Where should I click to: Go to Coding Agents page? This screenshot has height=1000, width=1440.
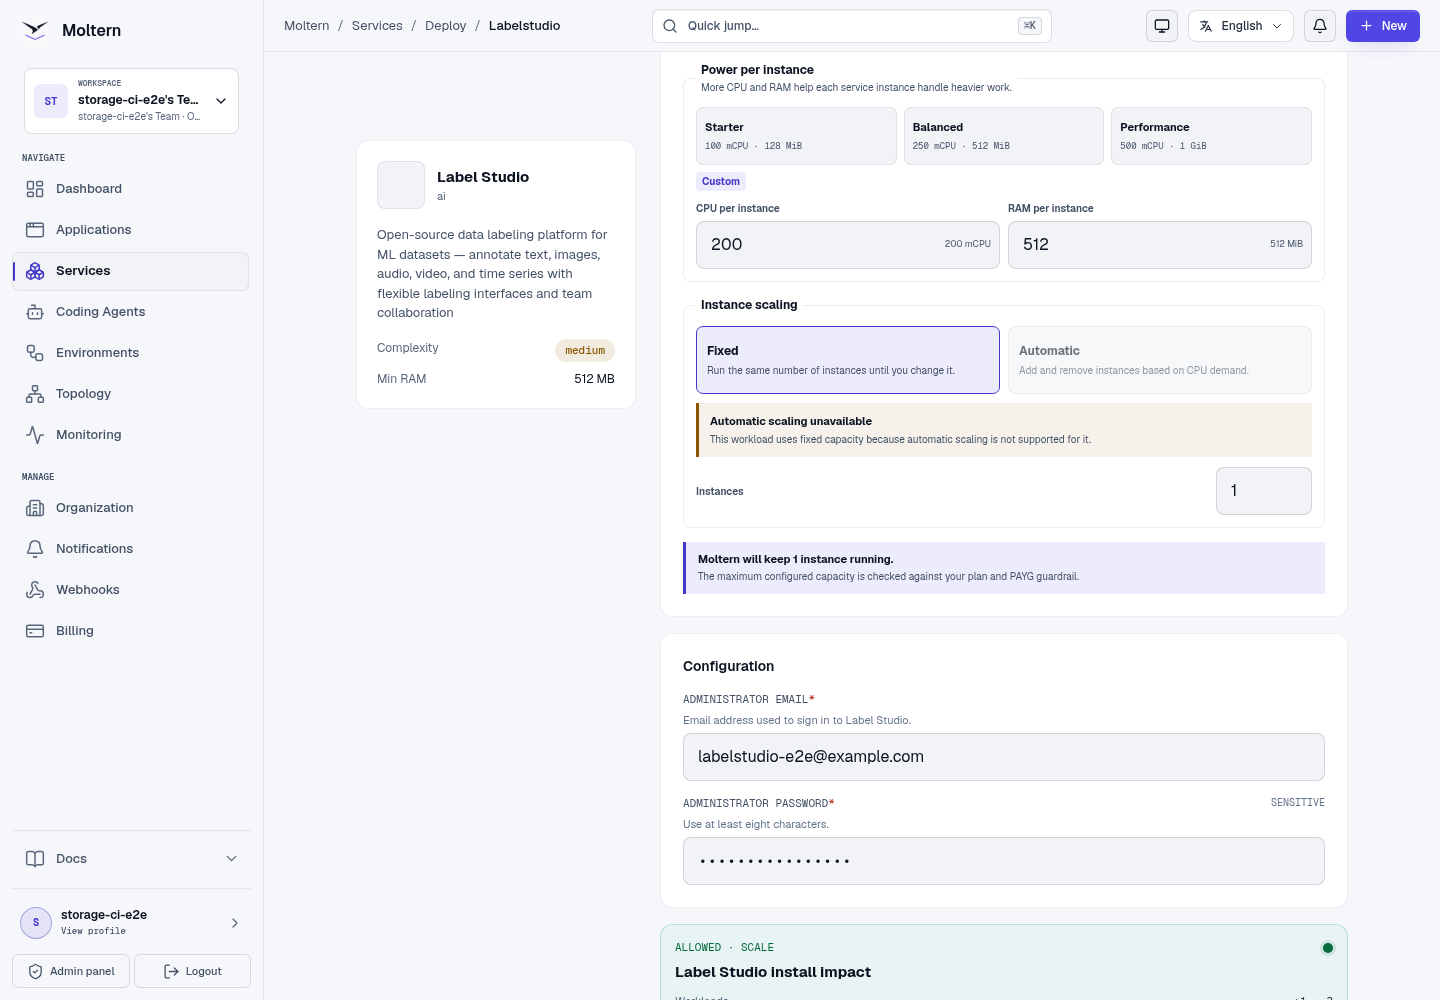pos(130,312)
